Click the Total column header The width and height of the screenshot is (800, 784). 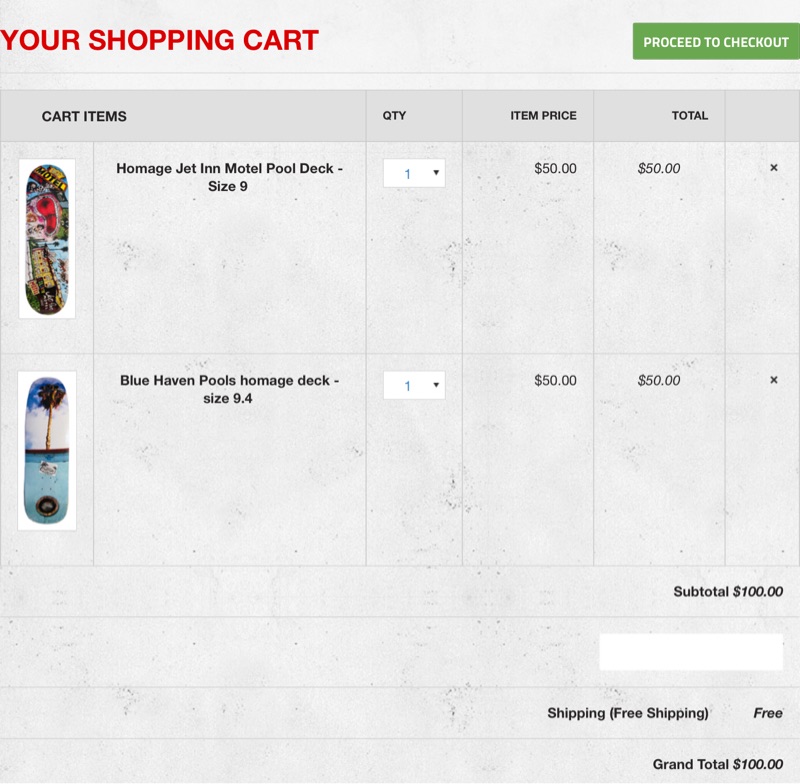click(x=689, y=115)
